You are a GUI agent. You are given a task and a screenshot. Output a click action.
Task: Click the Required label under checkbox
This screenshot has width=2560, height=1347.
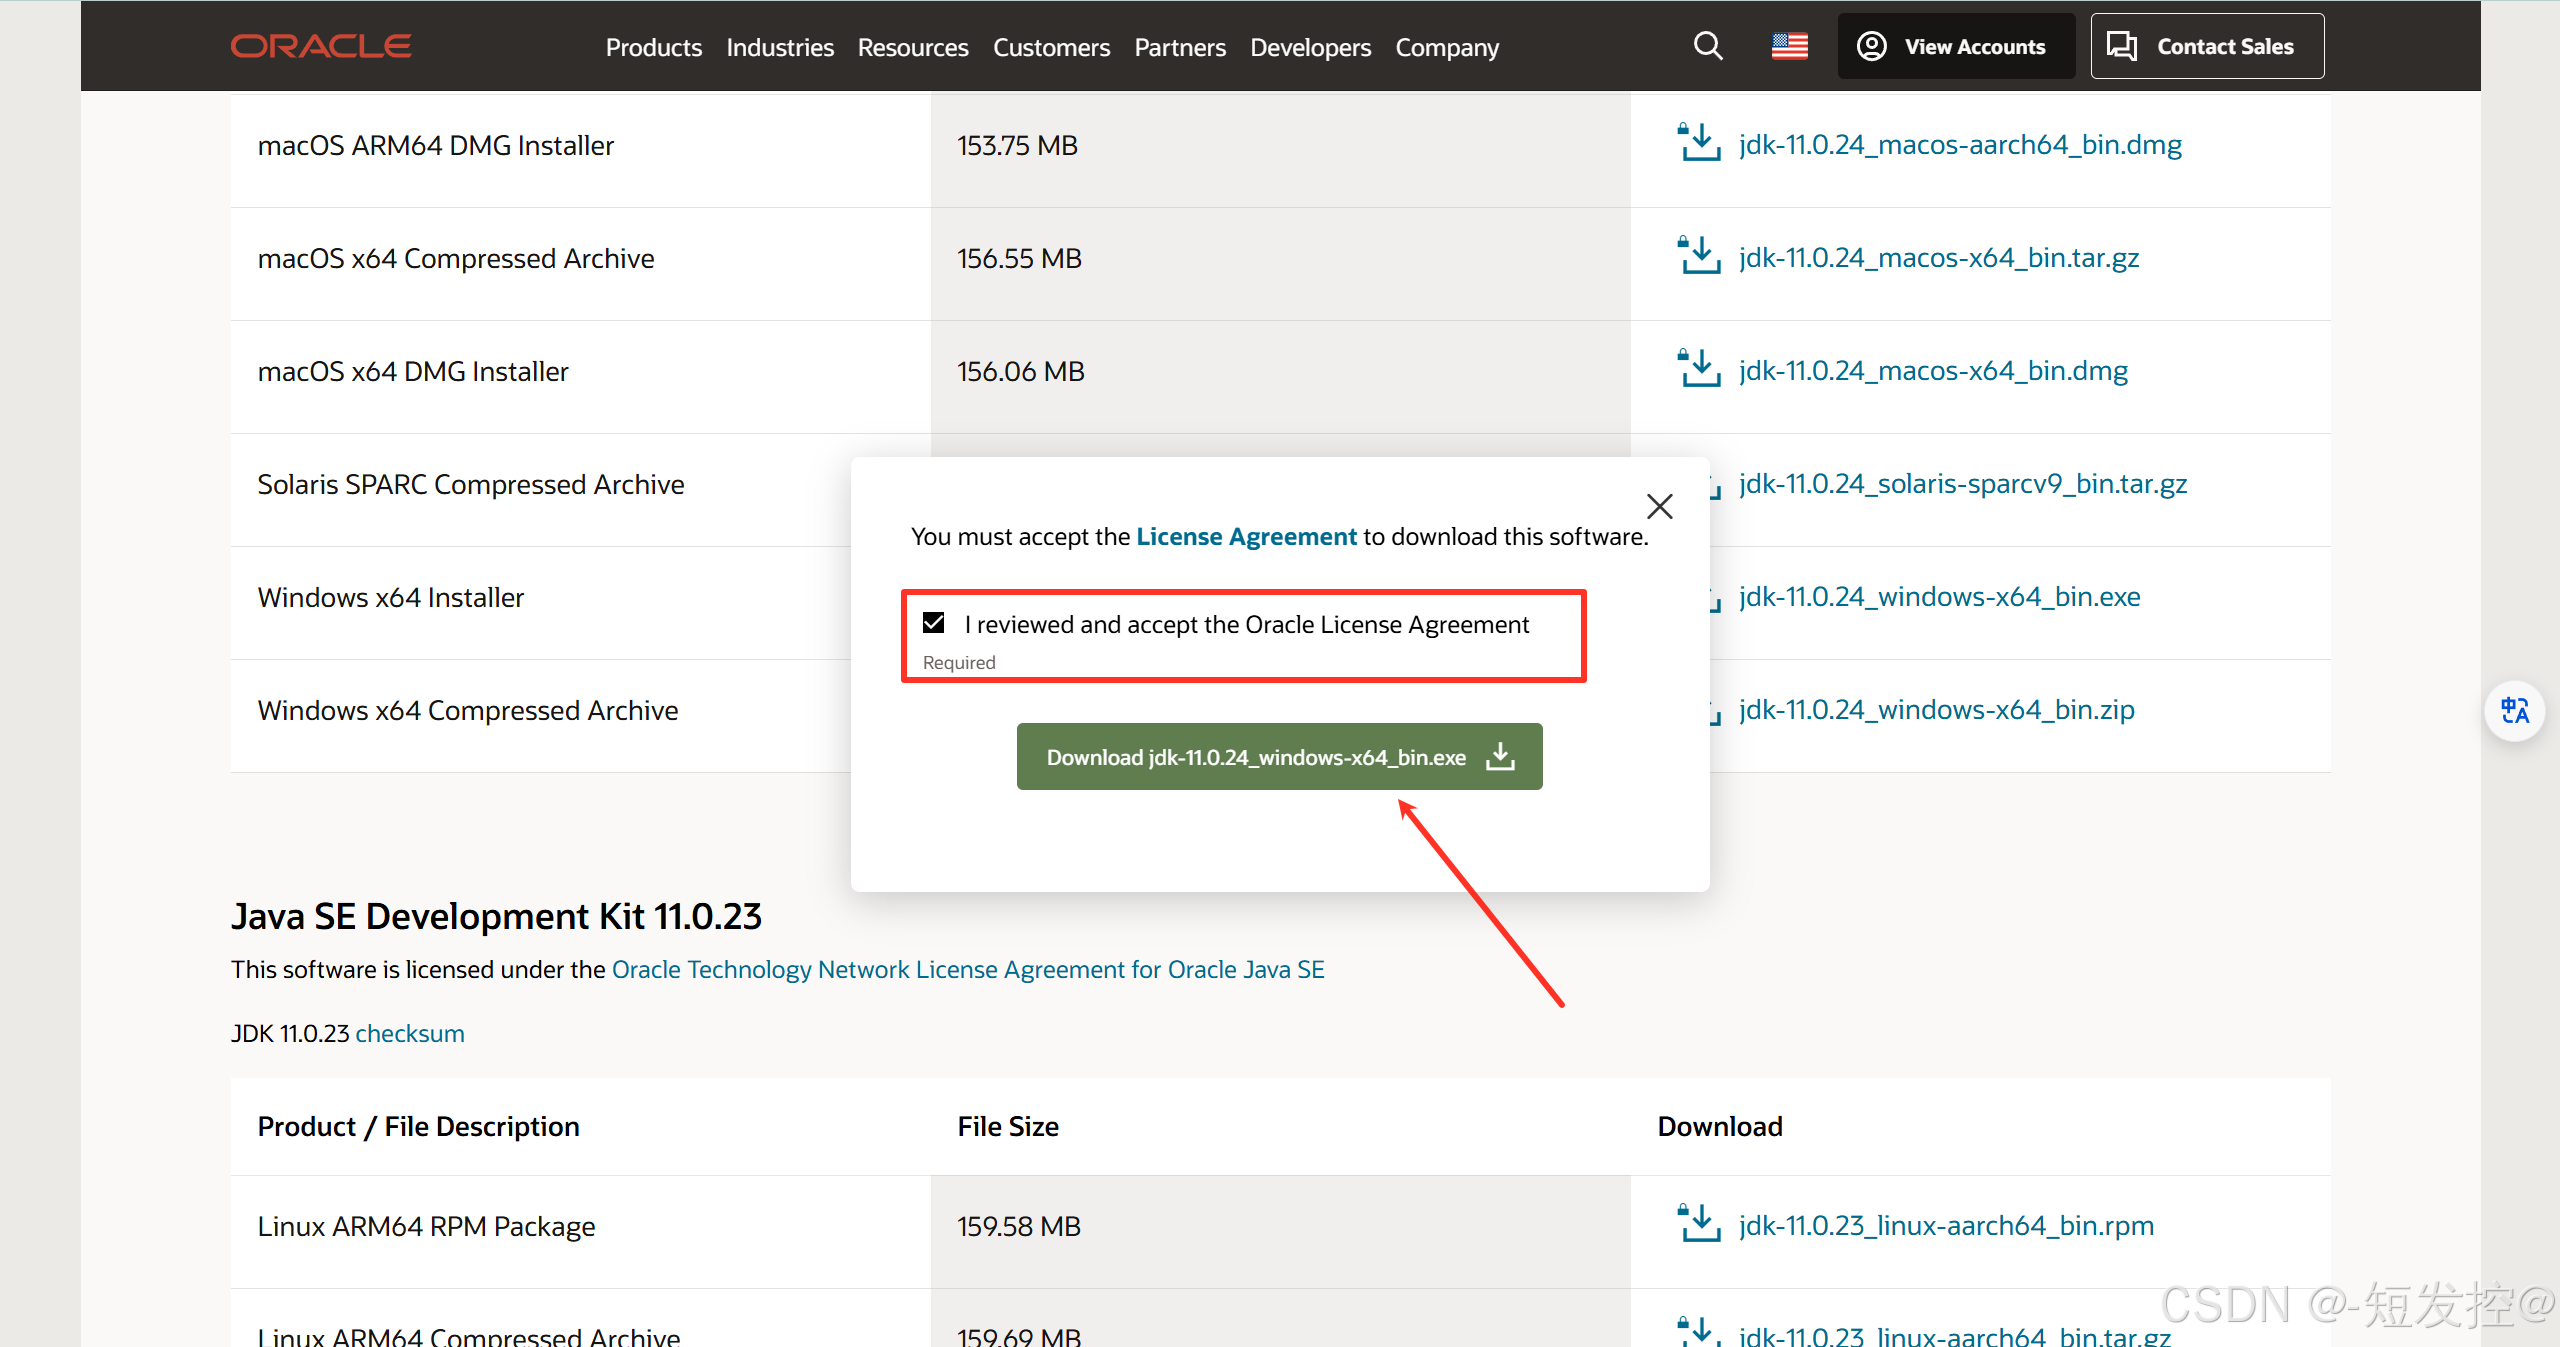pos(959,662)
